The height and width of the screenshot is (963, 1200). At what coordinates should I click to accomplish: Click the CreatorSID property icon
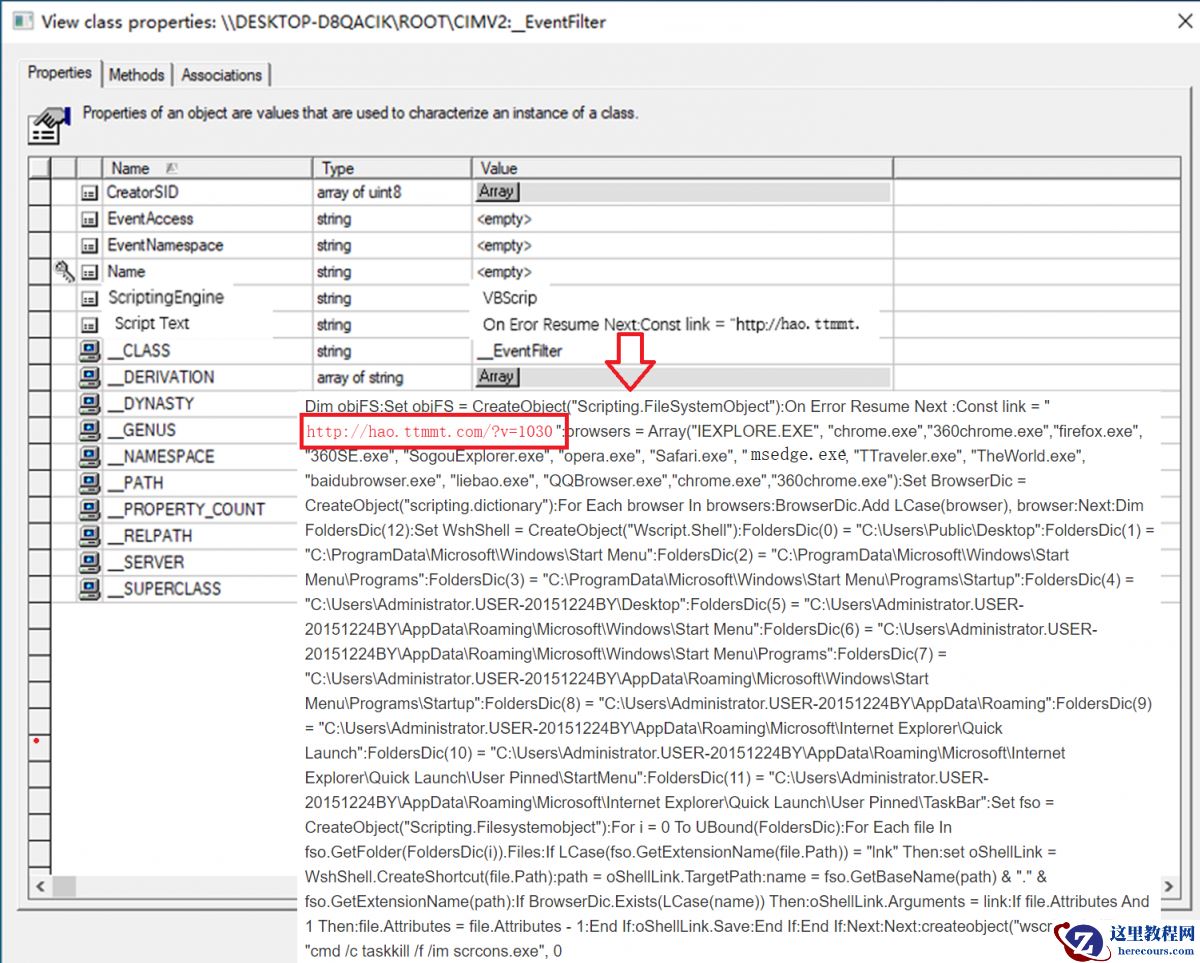point(90,192)
